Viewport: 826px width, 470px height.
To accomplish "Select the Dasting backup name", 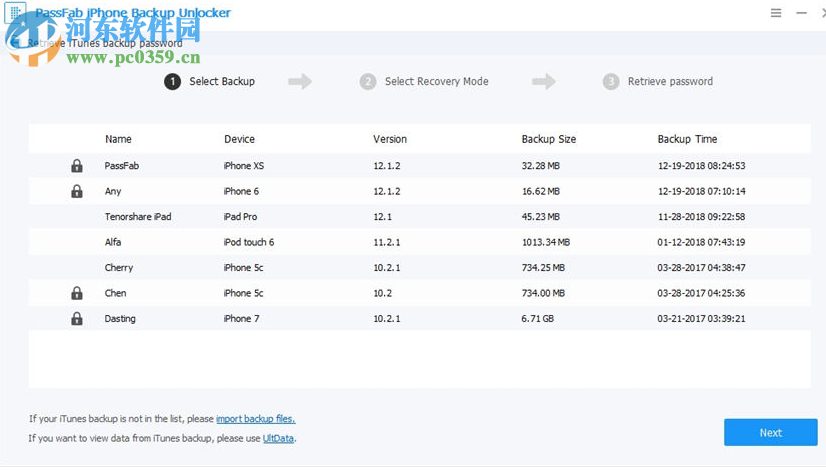I will click(x=120, y=319).
